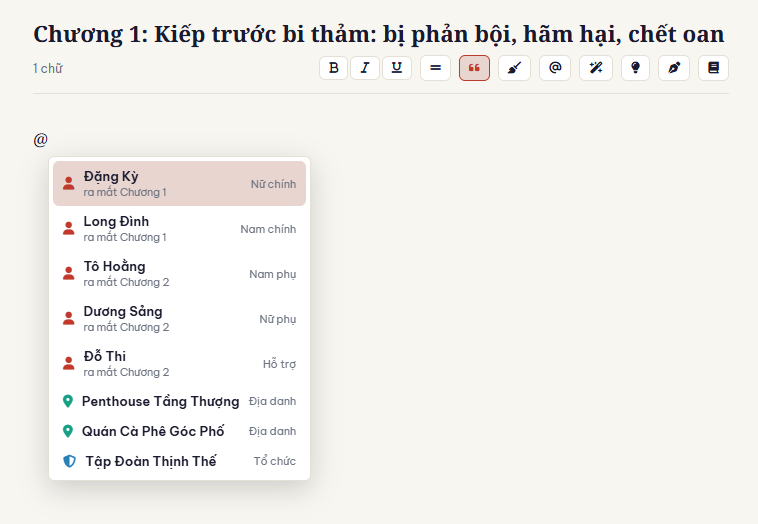This screenshot has width=758, height=524.
Task: Click the lightbulb ideas icon
Action: [635, 68]
